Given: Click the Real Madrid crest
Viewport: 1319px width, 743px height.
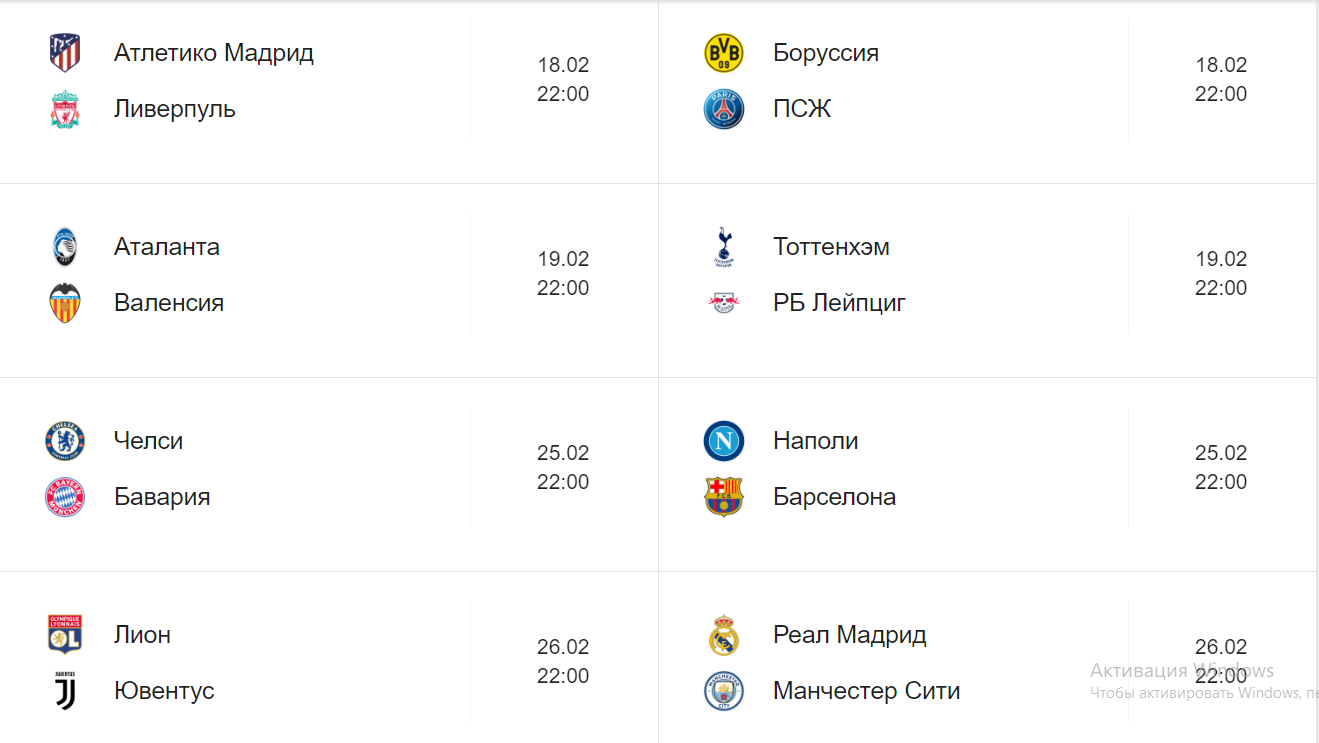Looking at the screenshot, I should (723, 635).
